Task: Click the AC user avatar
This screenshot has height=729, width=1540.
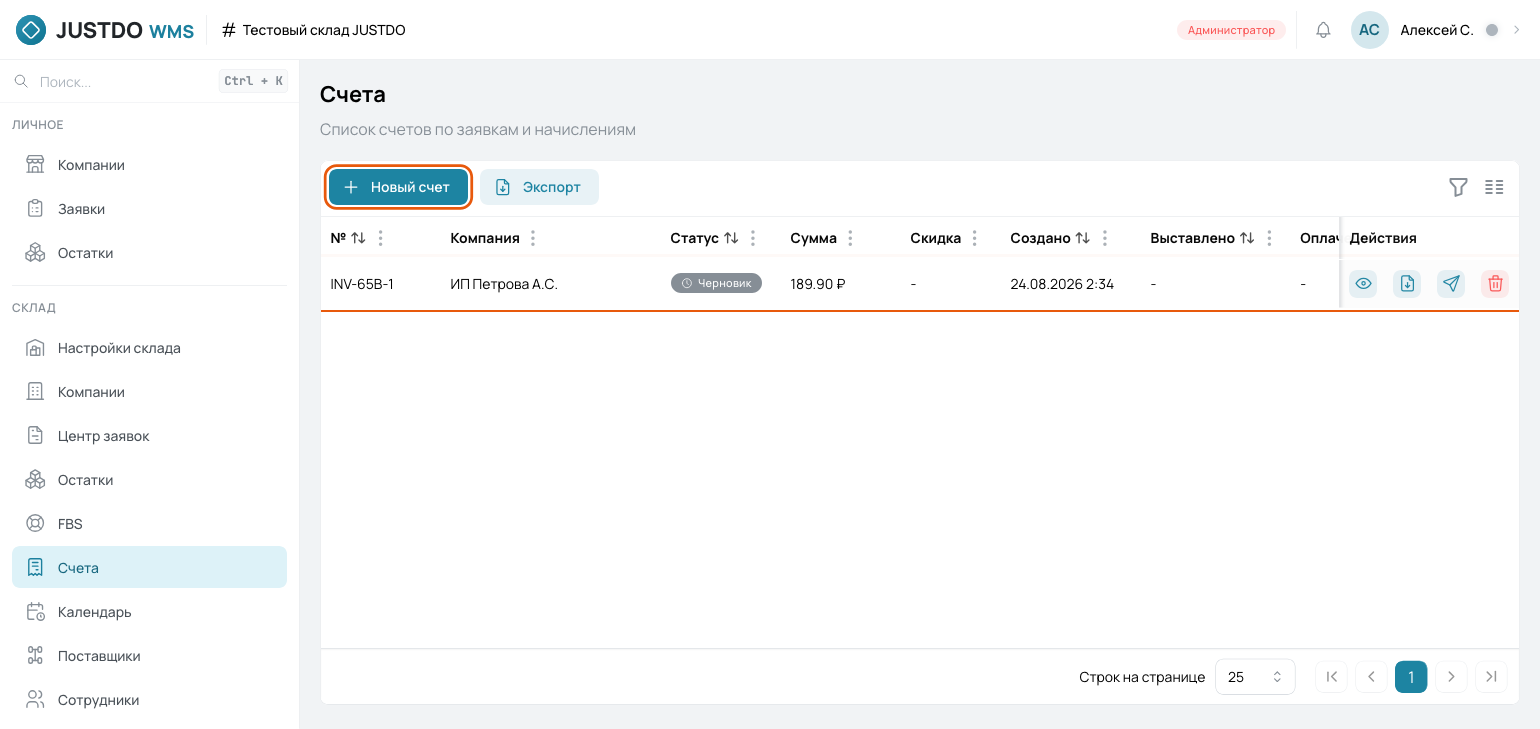Action: (x=1369, y=30)
